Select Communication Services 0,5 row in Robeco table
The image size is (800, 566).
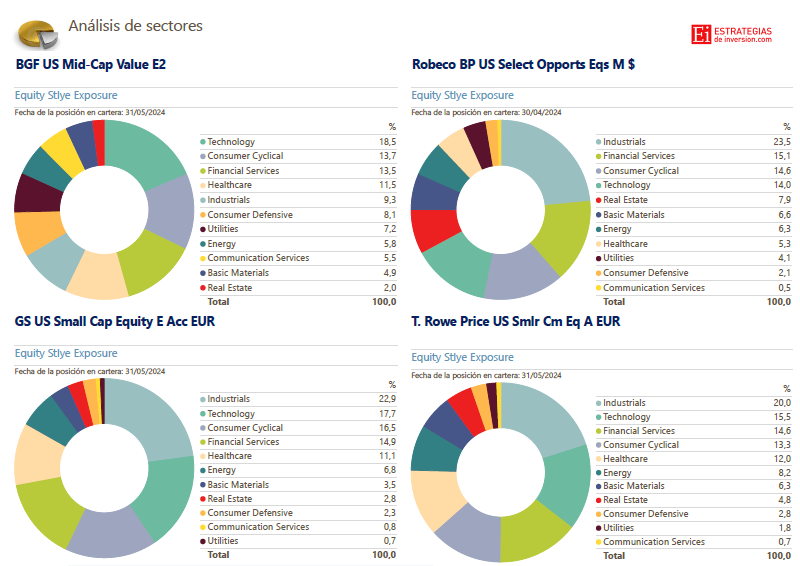pyautogui.click(x=694, y=288)
